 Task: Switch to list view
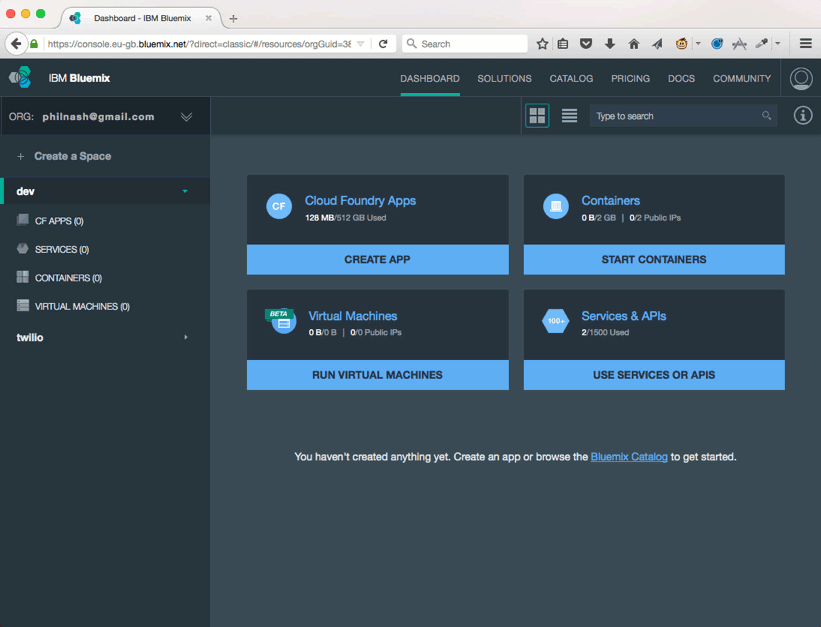[569, 115]
